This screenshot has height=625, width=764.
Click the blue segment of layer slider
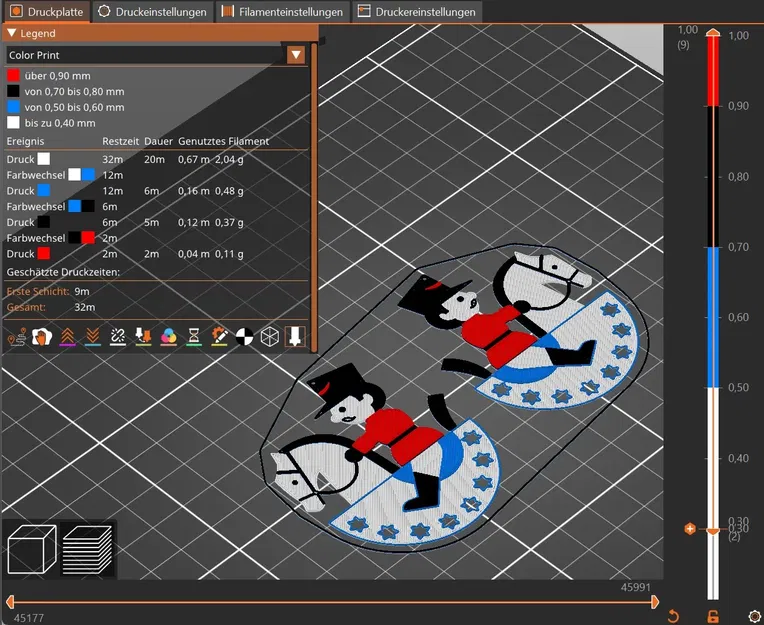[713, 317]
